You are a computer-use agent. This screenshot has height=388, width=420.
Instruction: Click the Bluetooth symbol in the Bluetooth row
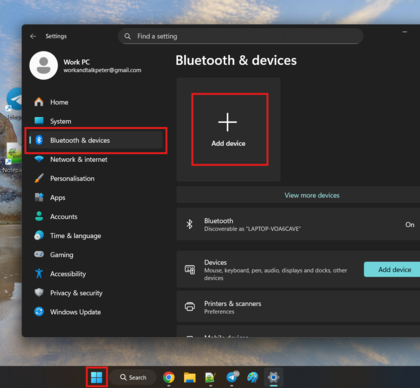click(189, 224)
